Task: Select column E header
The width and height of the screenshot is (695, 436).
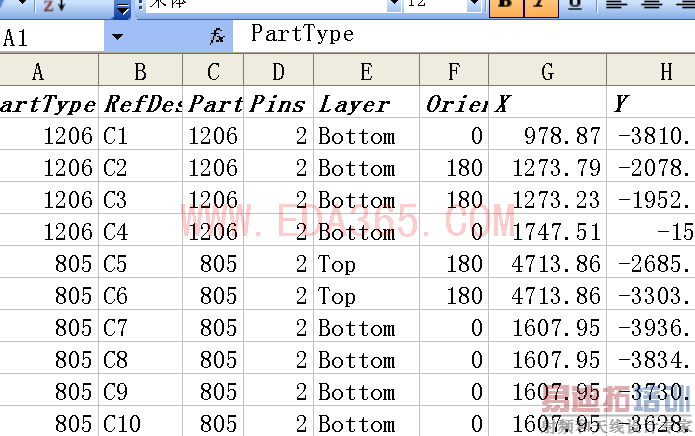Action: 366,71
